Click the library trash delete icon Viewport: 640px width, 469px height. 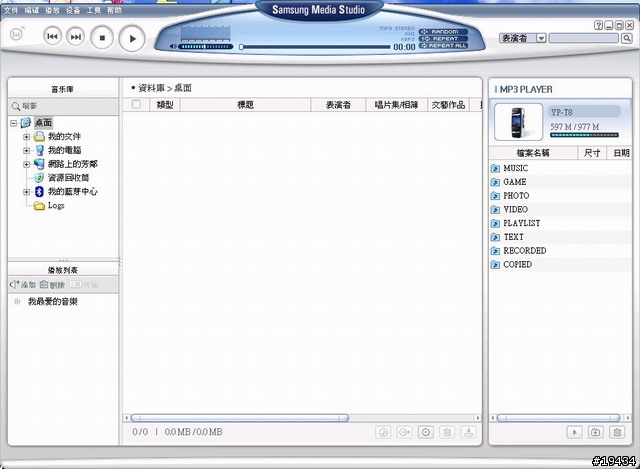pyautogui.click(x=447, y=432)
